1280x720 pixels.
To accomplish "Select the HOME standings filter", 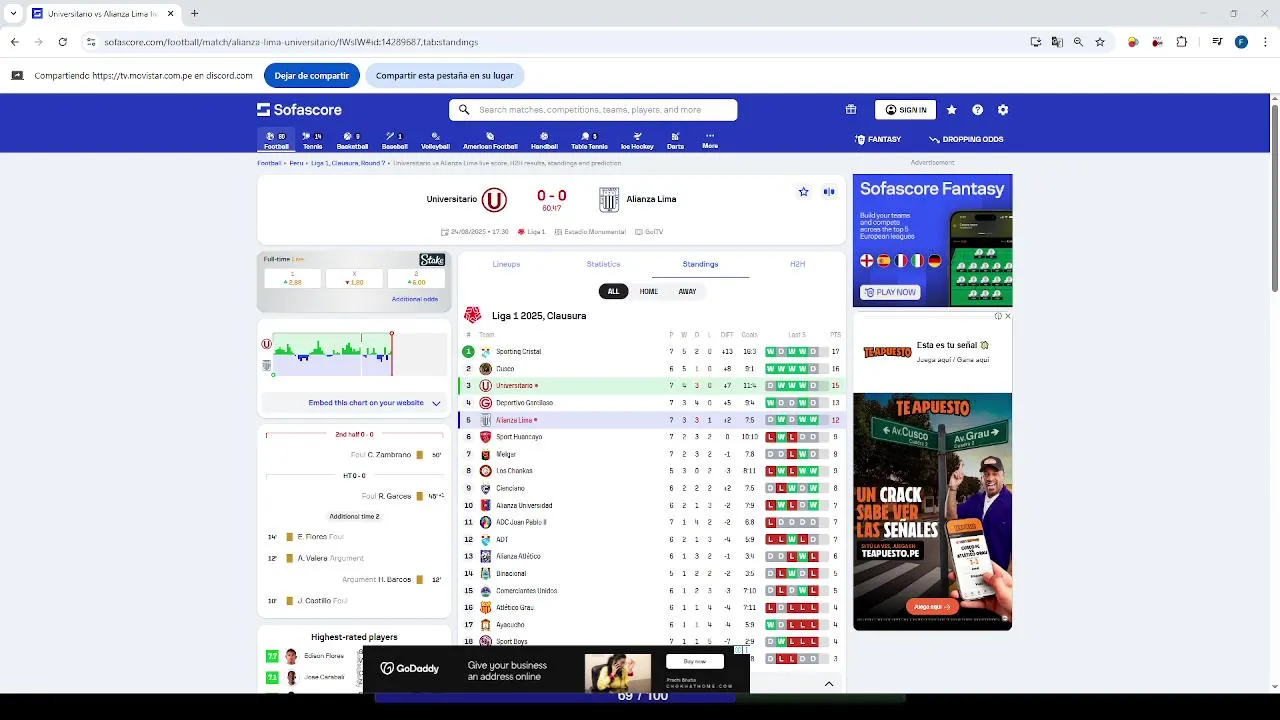I will tap(649, 291).
